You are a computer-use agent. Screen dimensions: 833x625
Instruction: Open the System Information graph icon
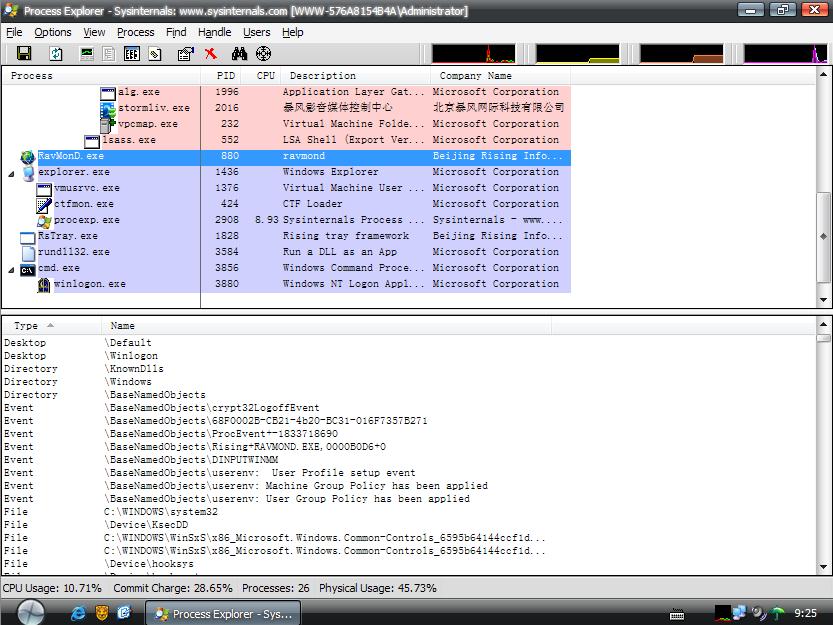(x=88, y=54)
